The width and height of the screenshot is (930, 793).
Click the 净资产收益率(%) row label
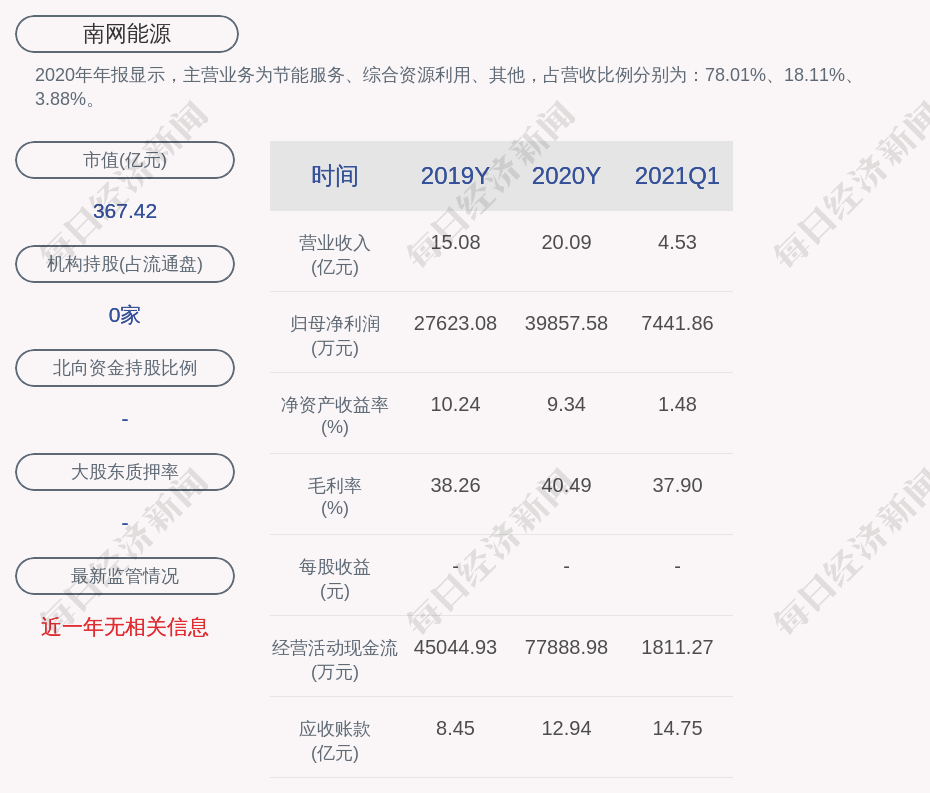click(x=335, y=416)
